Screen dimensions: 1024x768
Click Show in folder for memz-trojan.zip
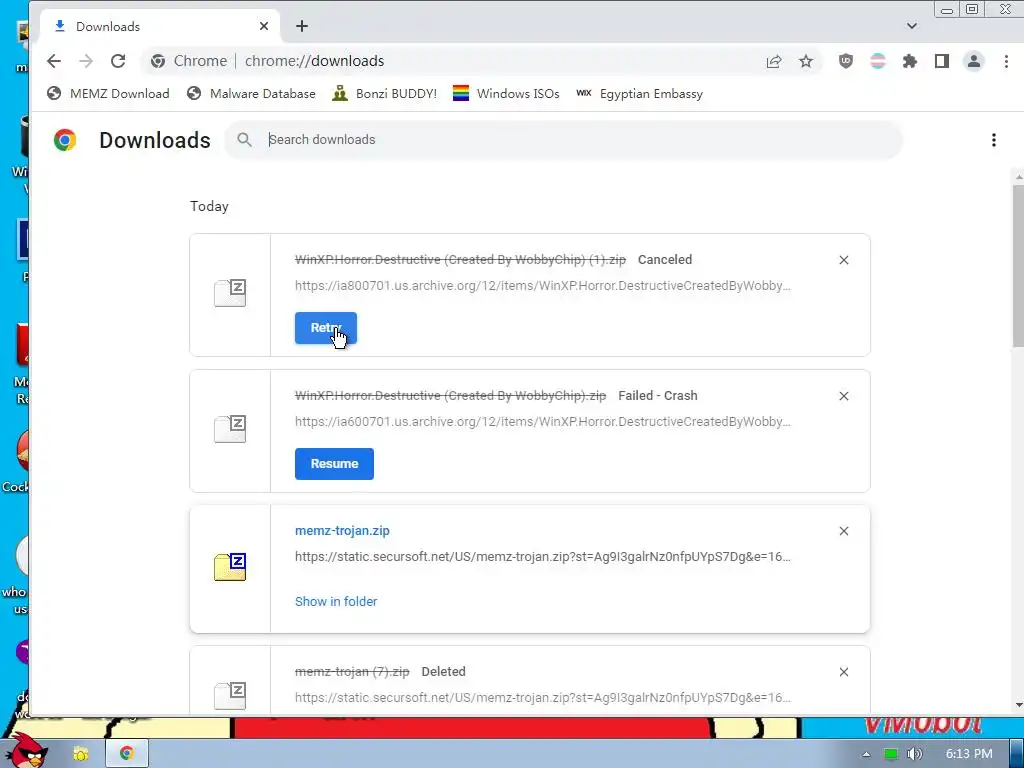click(336, 601)
